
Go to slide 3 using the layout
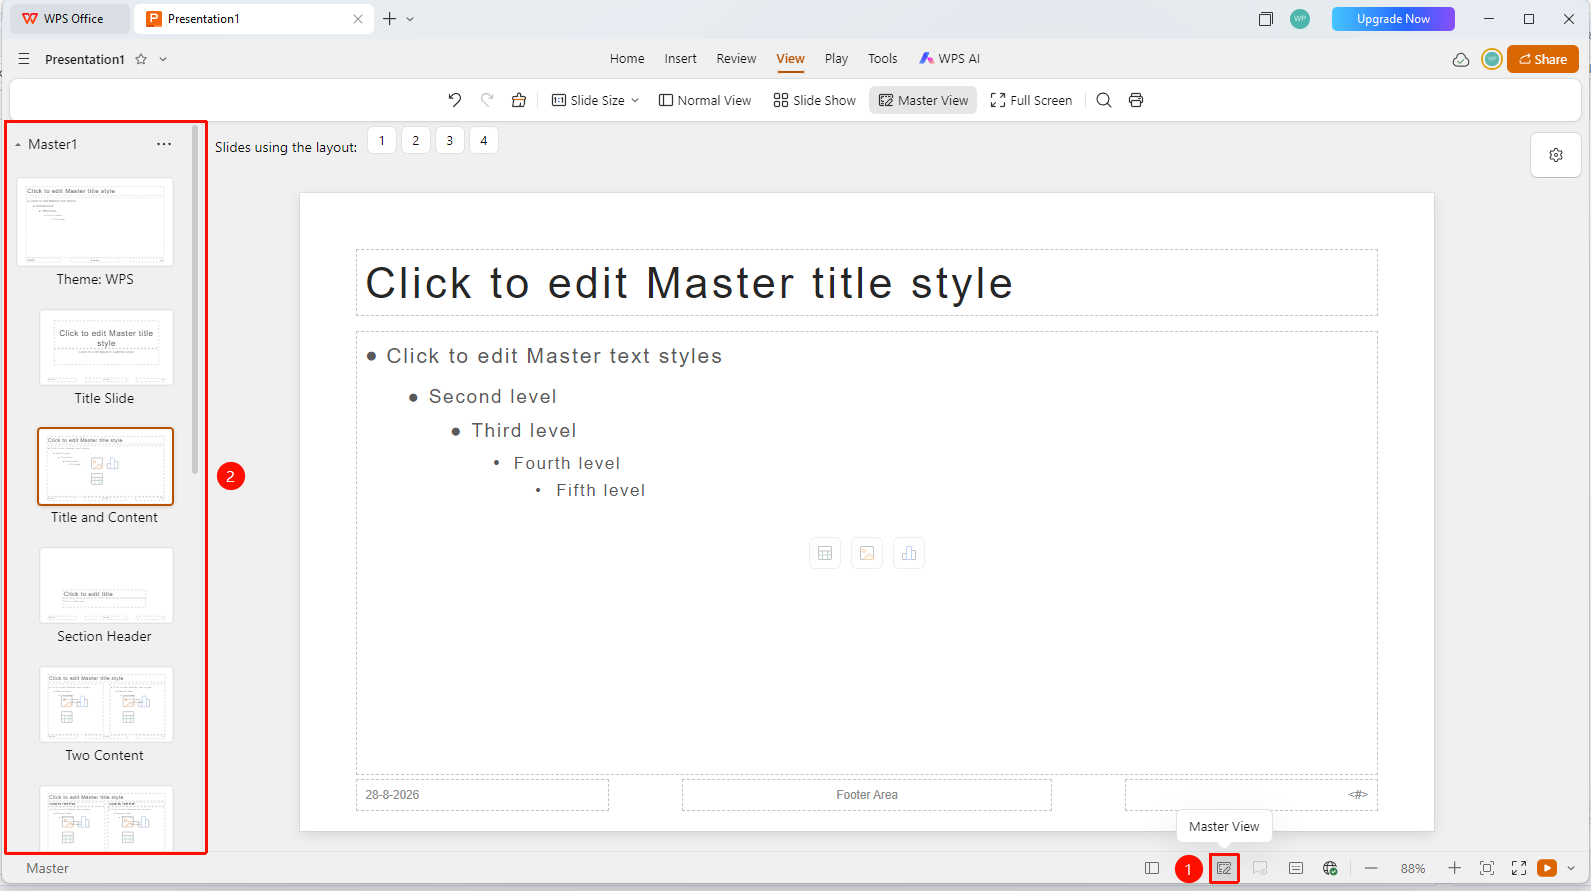tap(450, 141)
